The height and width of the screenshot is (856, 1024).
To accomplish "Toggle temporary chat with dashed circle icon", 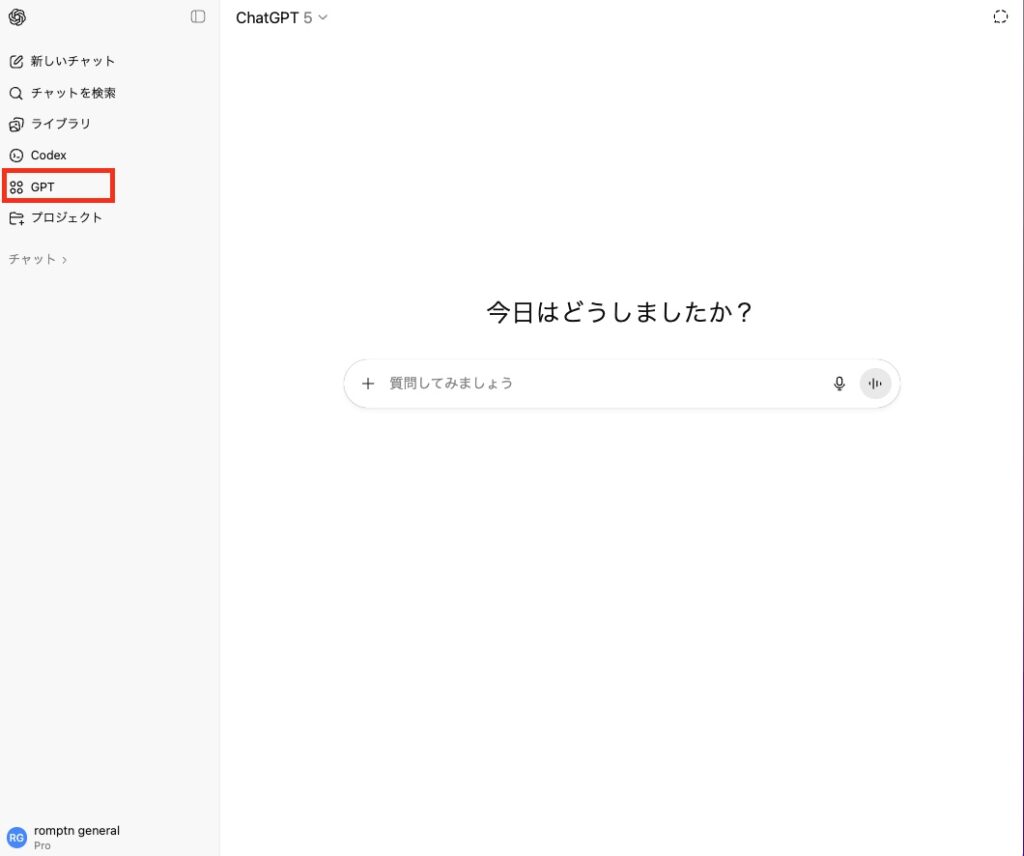I will [1000, 17].
